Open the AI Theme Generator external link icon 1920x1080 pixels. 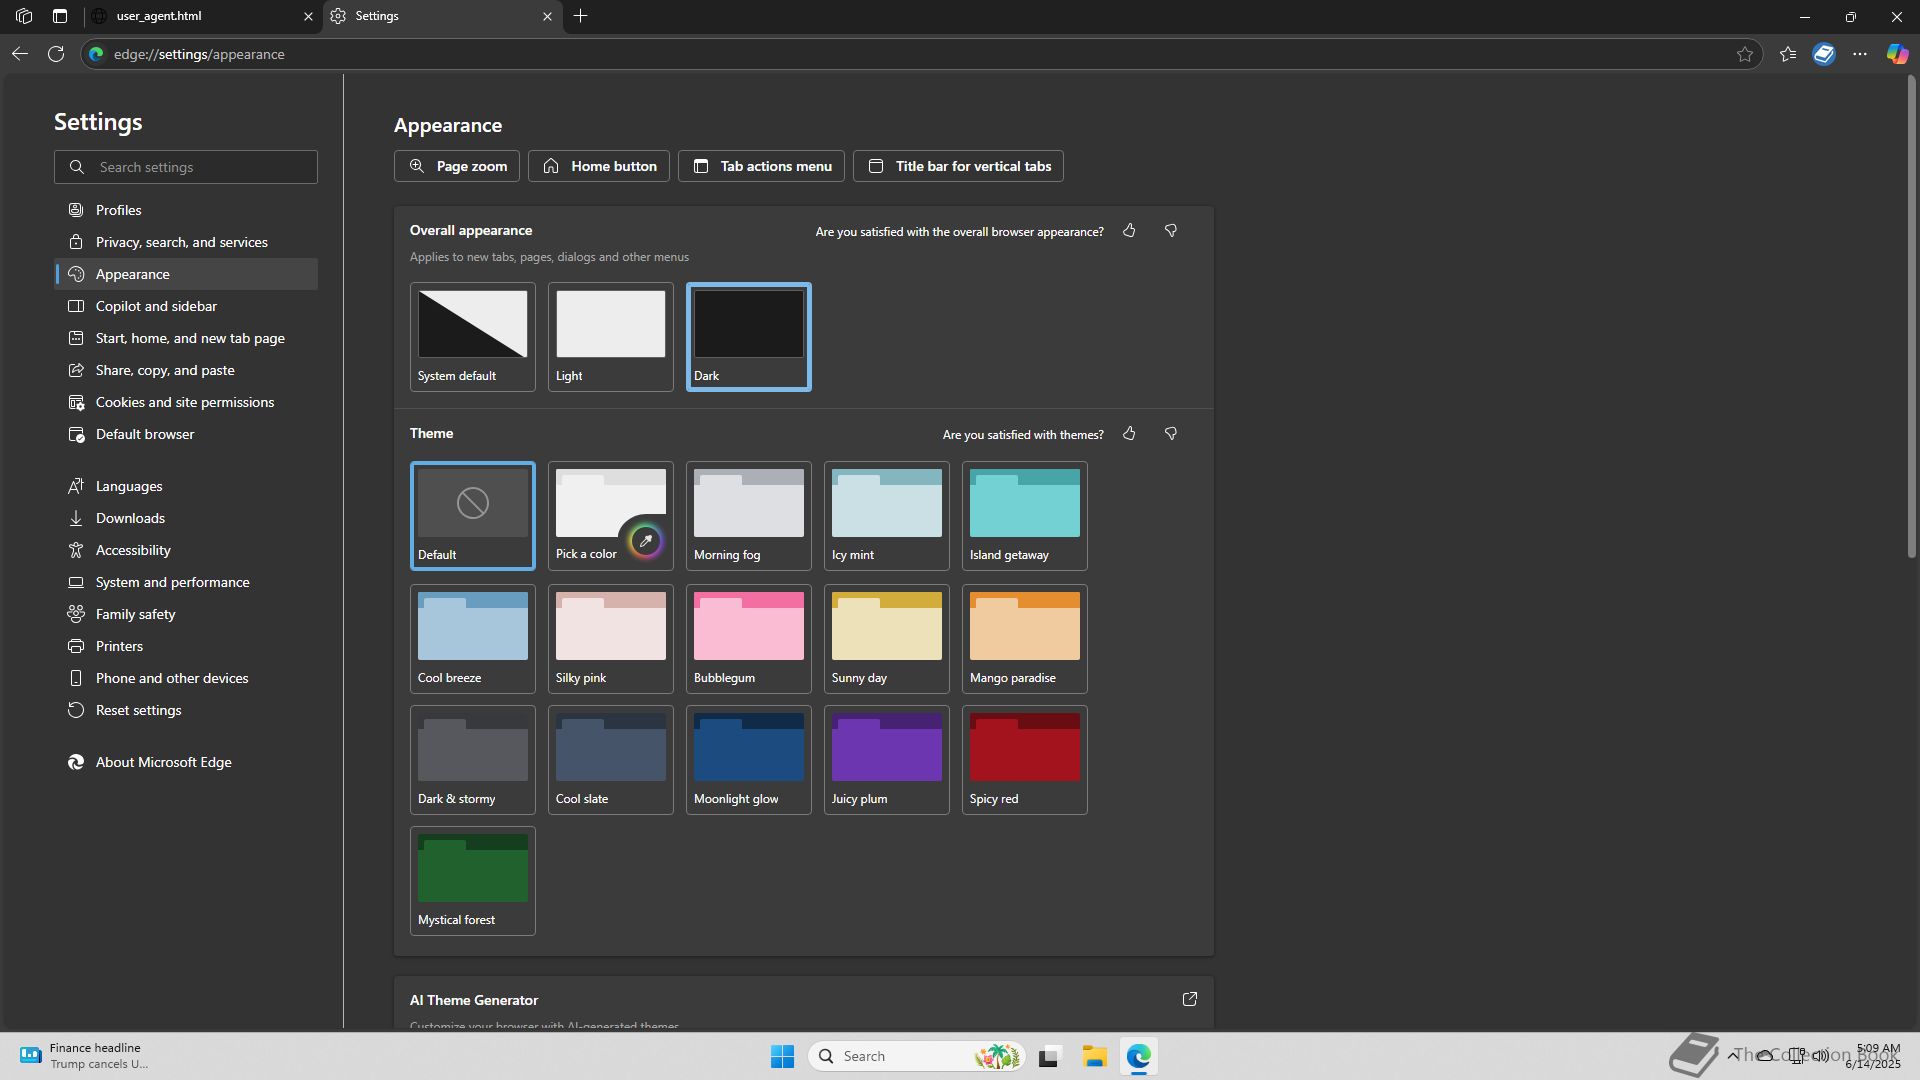[x=1189, y=999]
